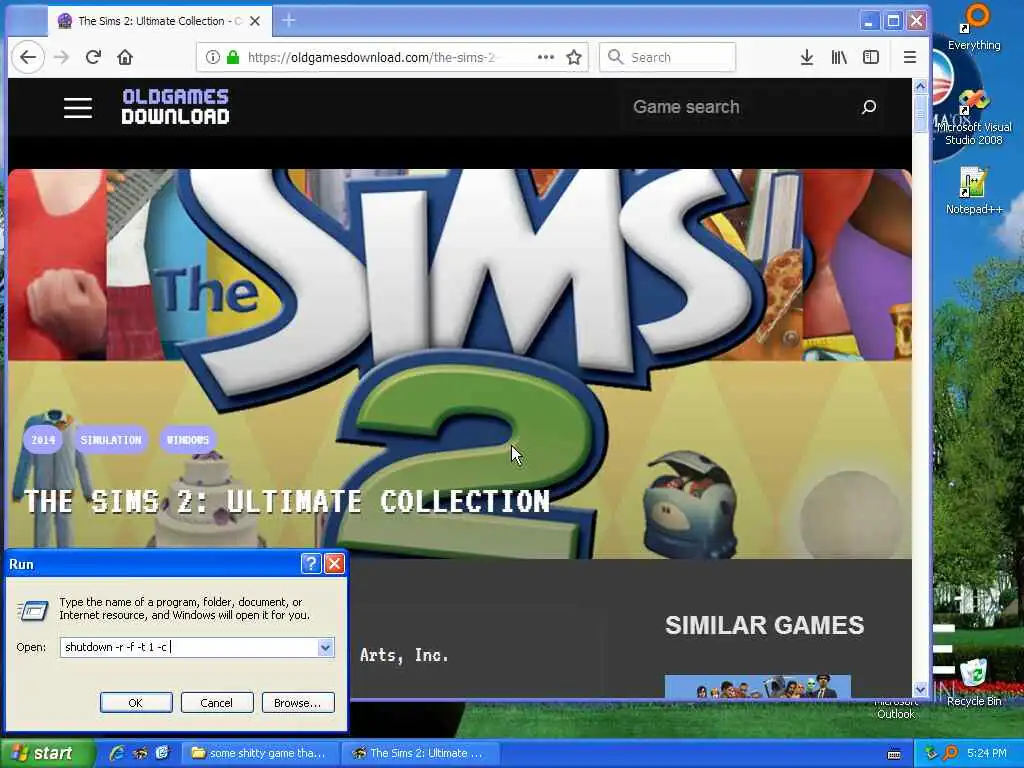
Task: Click the Run dialog Open text field
Action: pyautogui.click(x=189, y=647)
